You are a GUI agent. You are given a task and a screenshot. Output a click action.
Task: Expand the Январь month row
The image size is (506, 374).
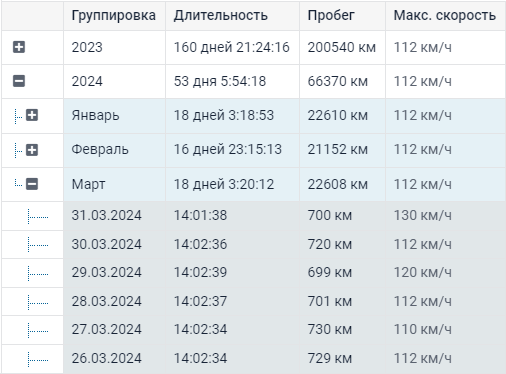pos(32,115)
